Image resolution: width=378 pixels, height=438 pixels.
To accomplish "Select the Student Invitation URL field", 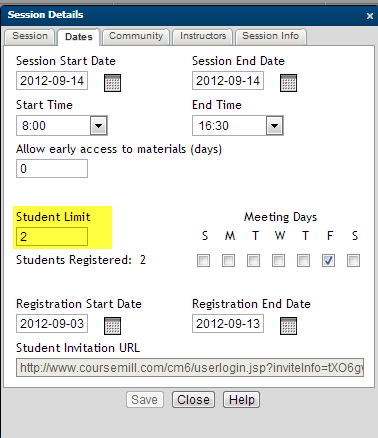I will coord(190,368).
